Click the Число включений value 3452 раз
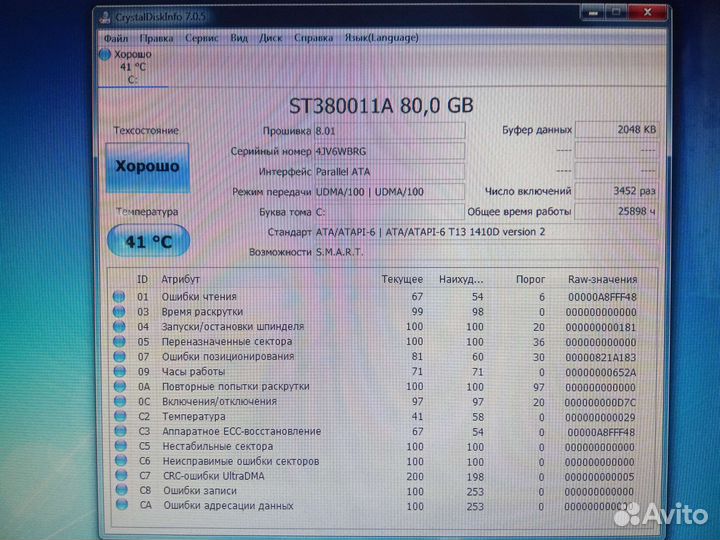This screenshot has width=720, height=540. point(616,191)
